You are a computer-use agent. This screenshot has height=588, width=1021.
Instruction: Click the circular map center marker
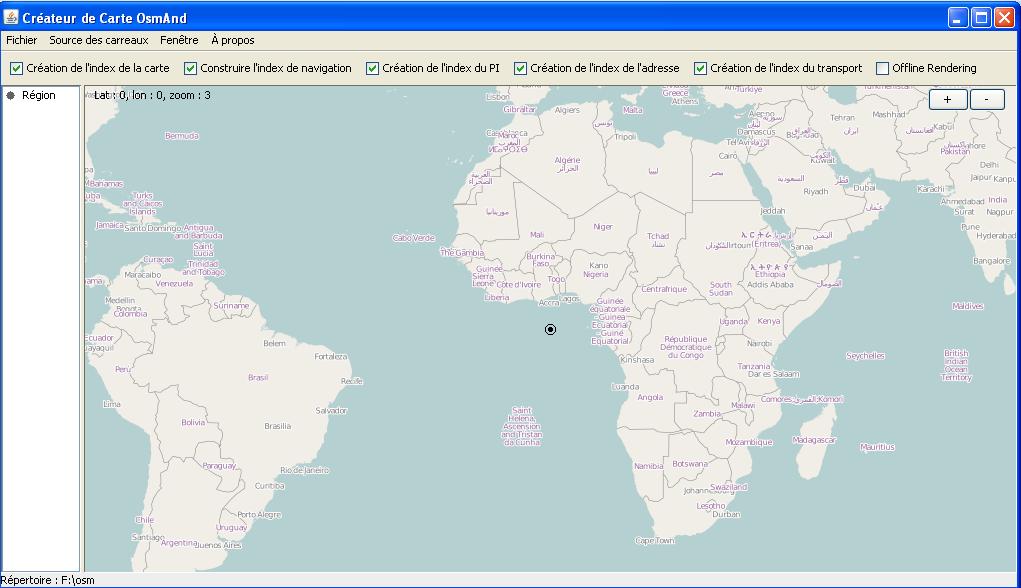coord(550,329)
